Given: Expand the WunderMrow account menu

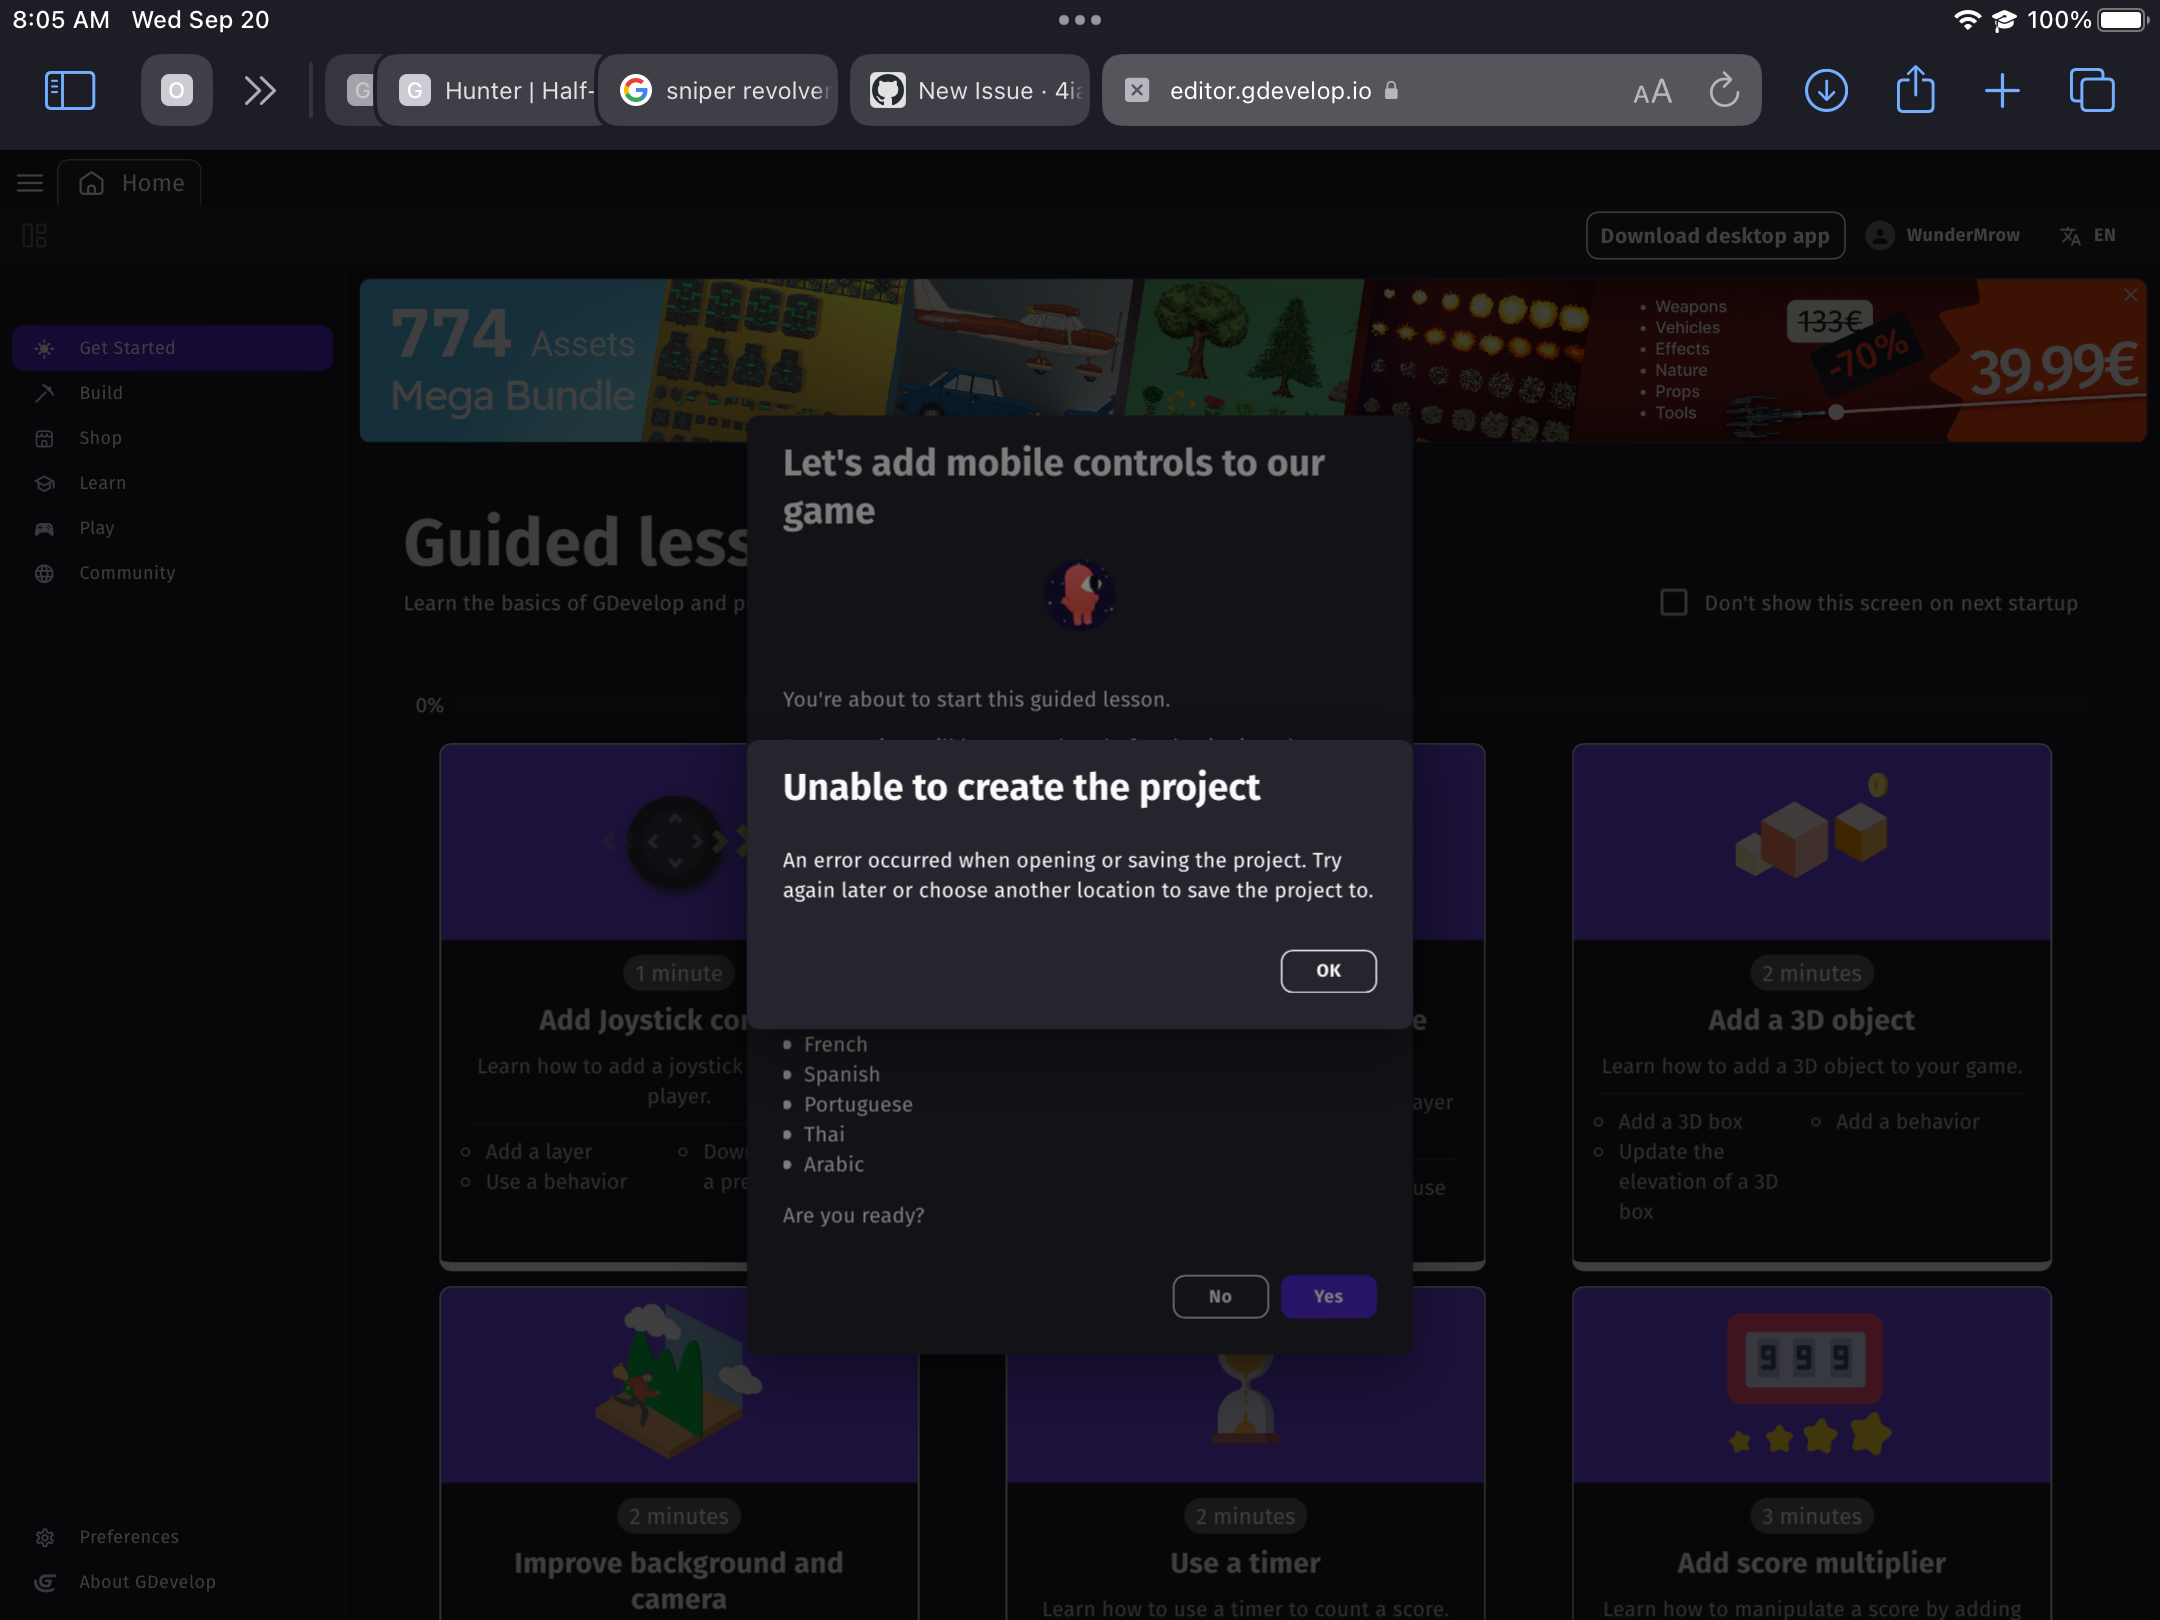Looking at the screenshot, I should (1943, 235).
